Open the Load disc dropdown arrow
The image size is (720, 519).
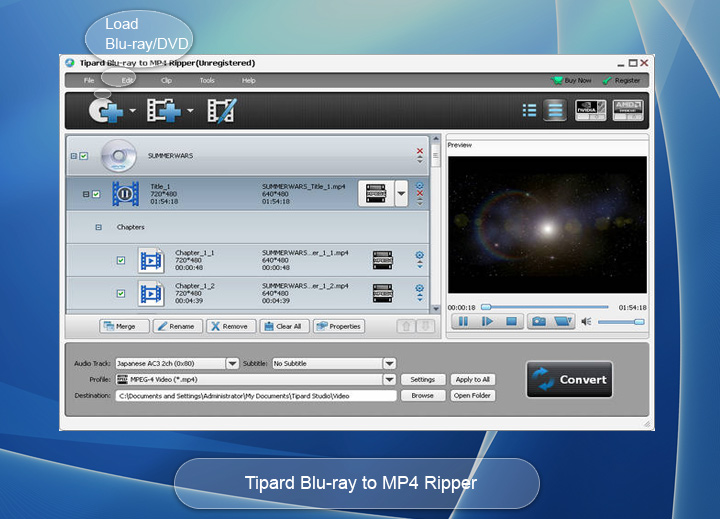(x=133, y=111)
